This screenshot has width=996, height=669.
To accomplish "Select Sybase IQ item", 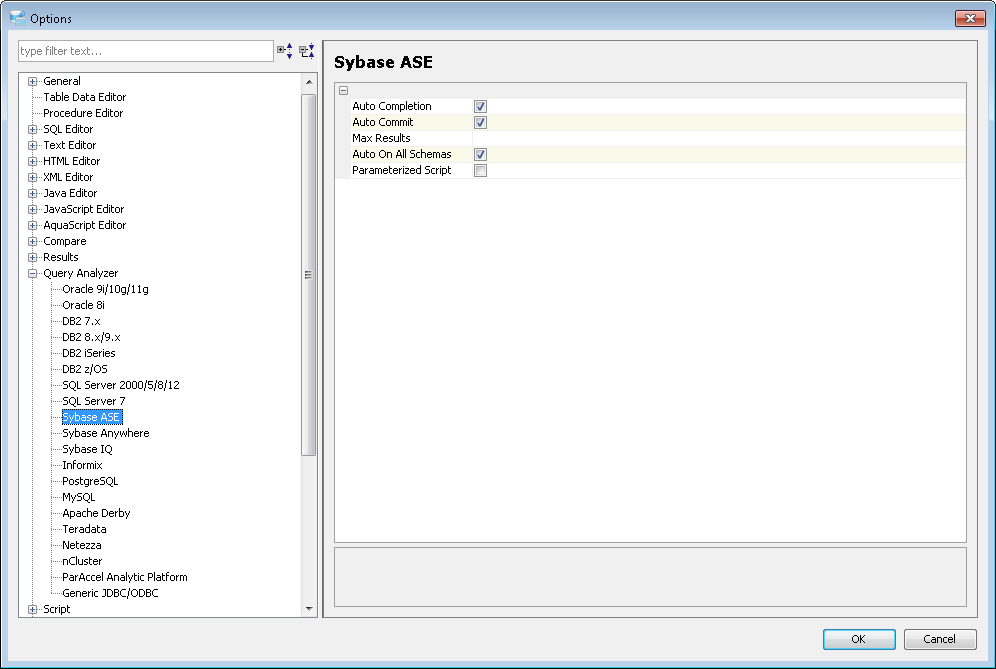I will (x=88, y=449).
